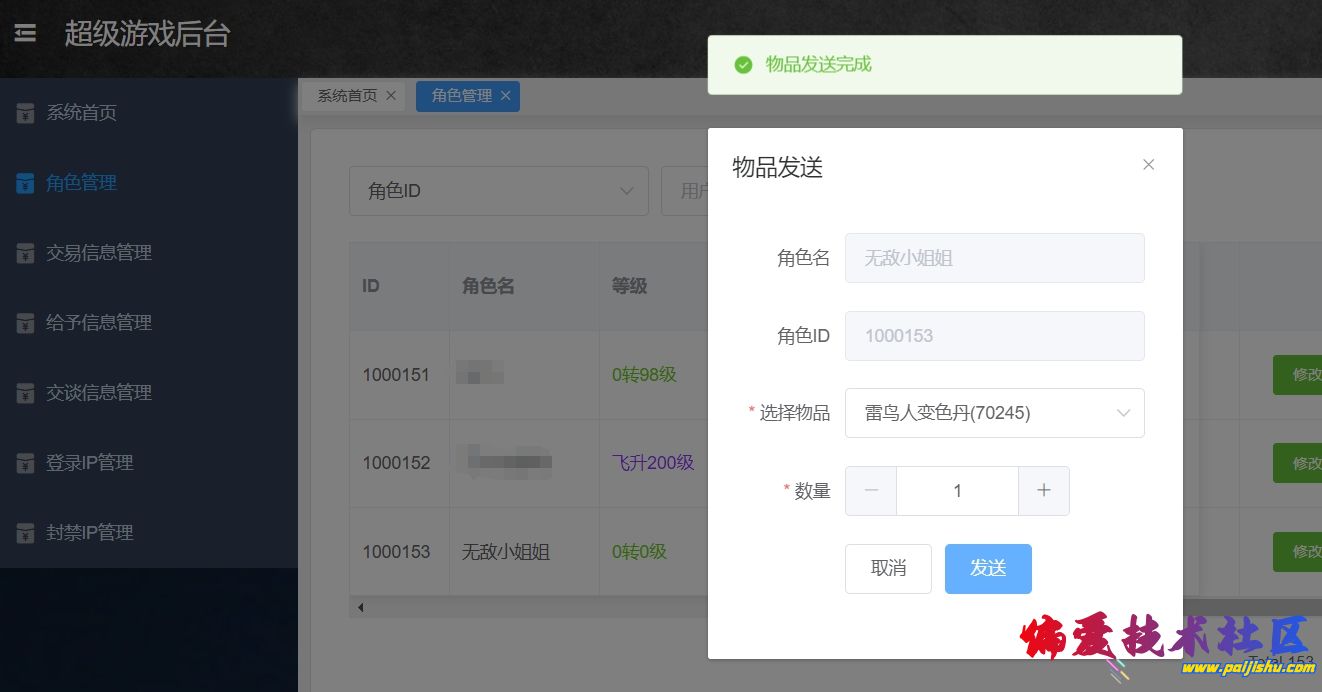The height and width of the screenshot is (692, 1322).
Task: Click the 发送 send button
Action: pos(988,568)
